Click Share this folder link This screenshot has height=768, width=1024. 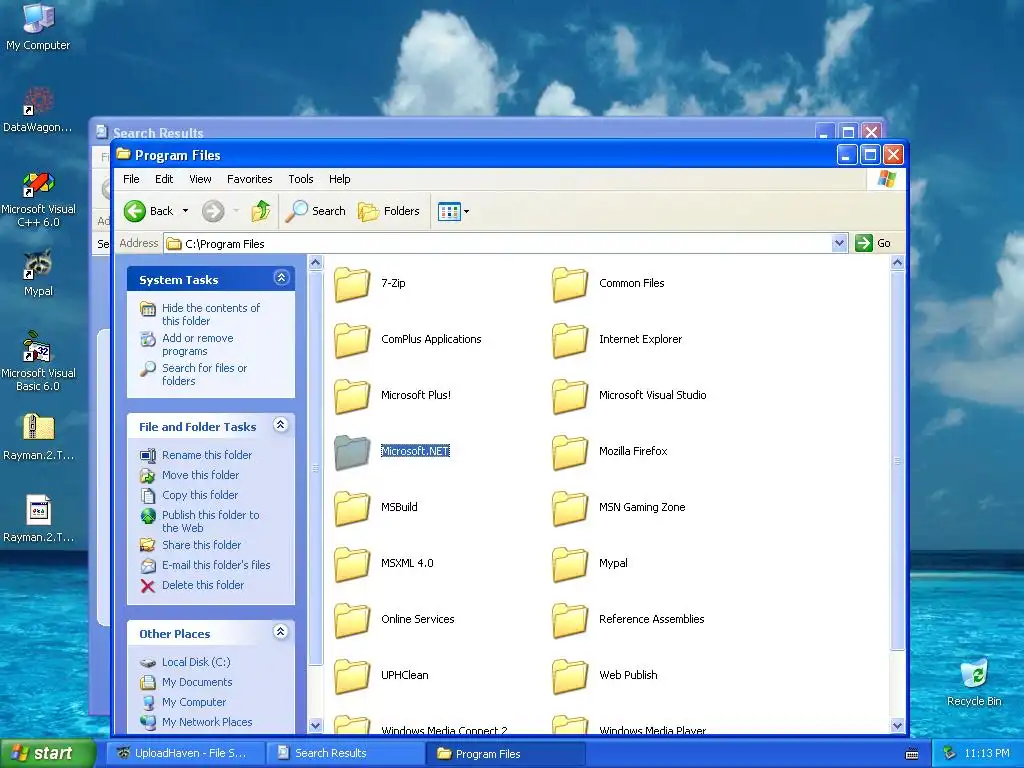point(201,545)
